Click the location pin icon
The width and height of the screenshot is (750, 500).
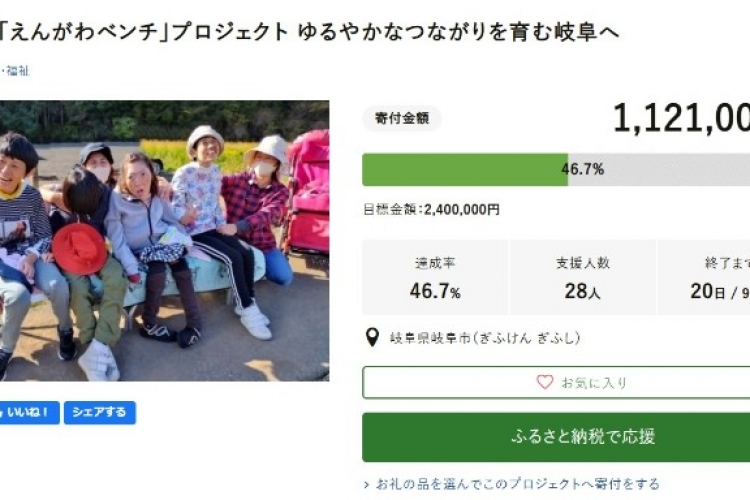(373, 338)
